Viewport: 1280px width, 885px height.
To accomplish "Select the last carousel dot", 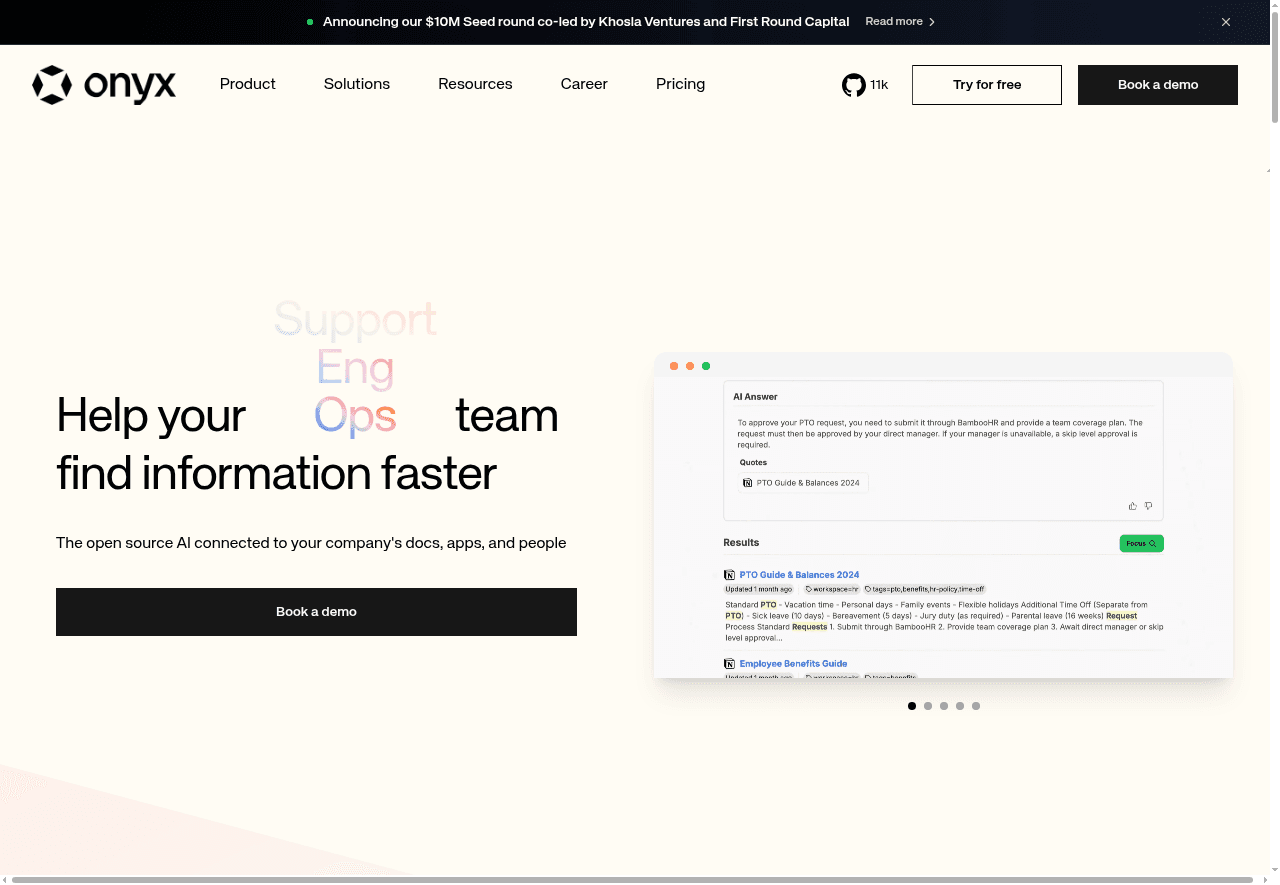I will (x=976, y=706).
